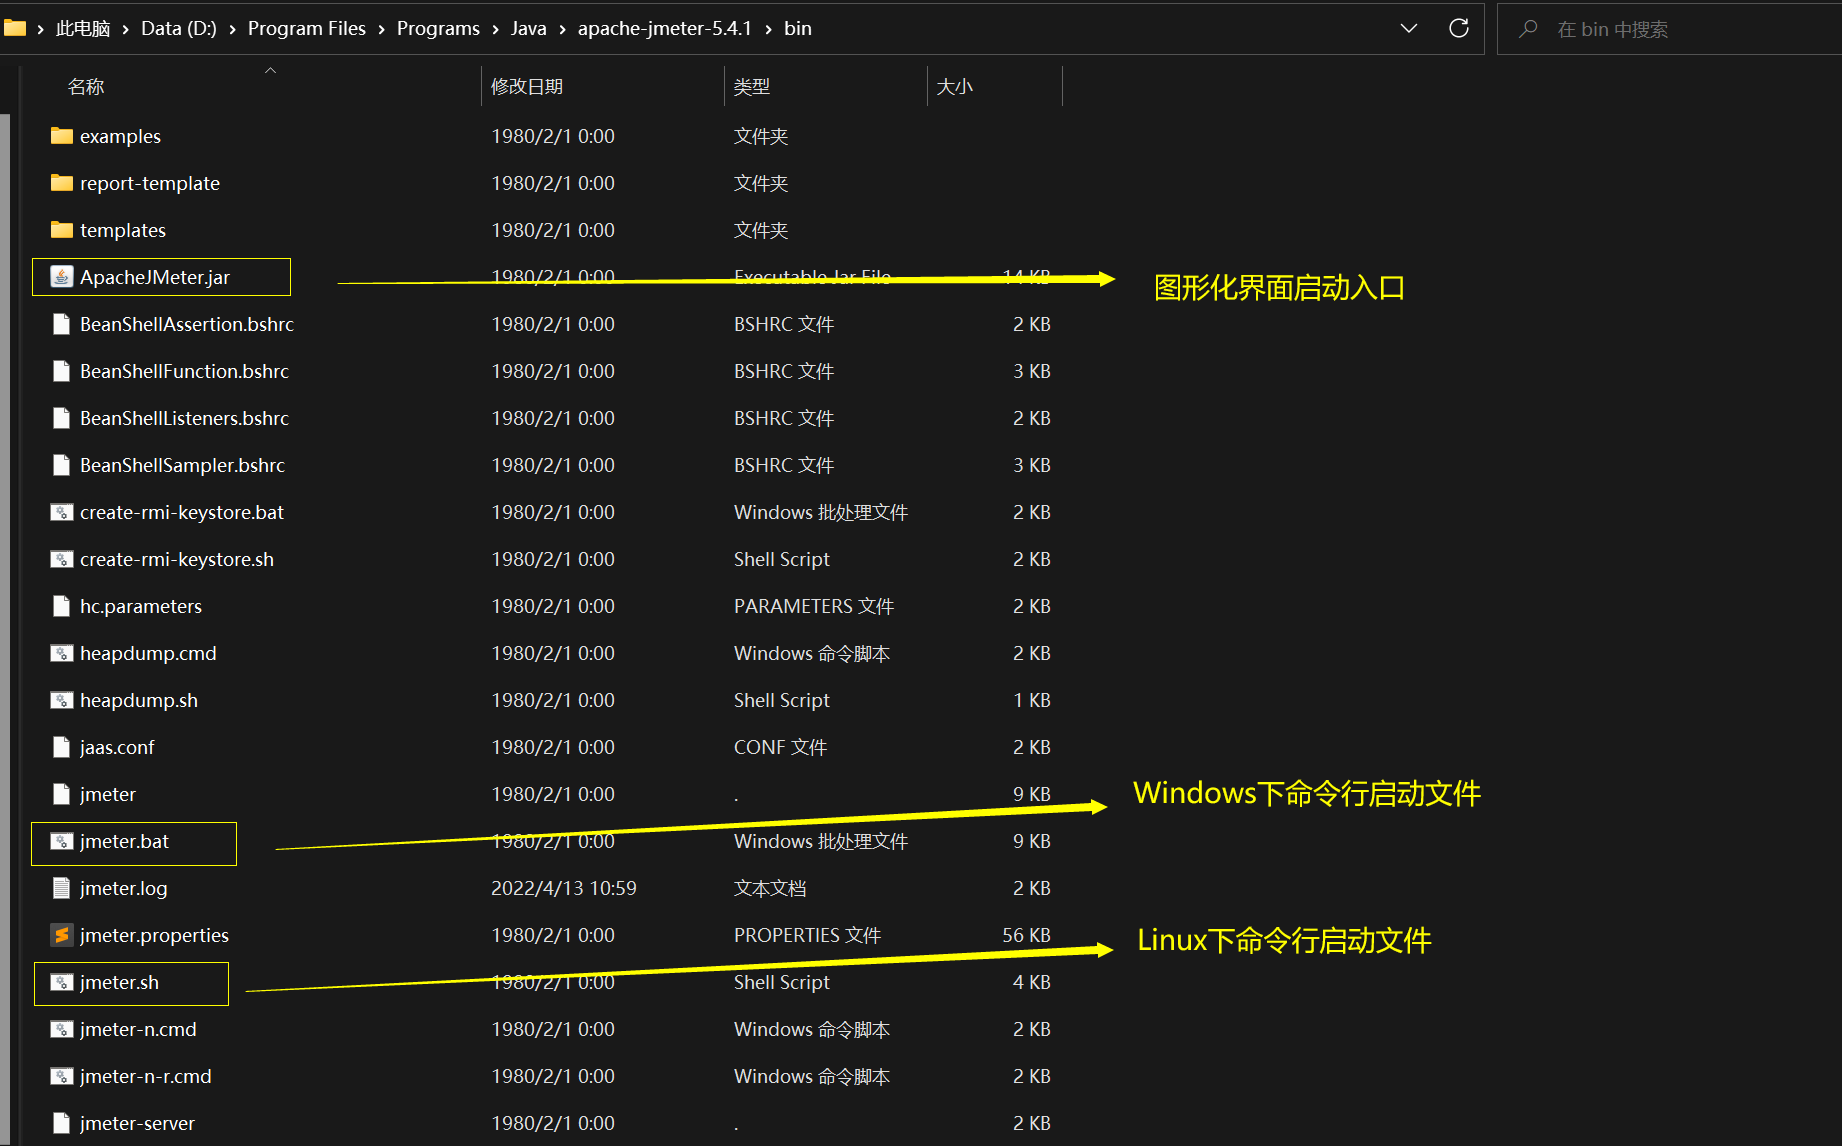Screen dimensions: 1842x1146
Task: Select the BeanShellSampler.bshrc file name
Action: tap(182, 465)
